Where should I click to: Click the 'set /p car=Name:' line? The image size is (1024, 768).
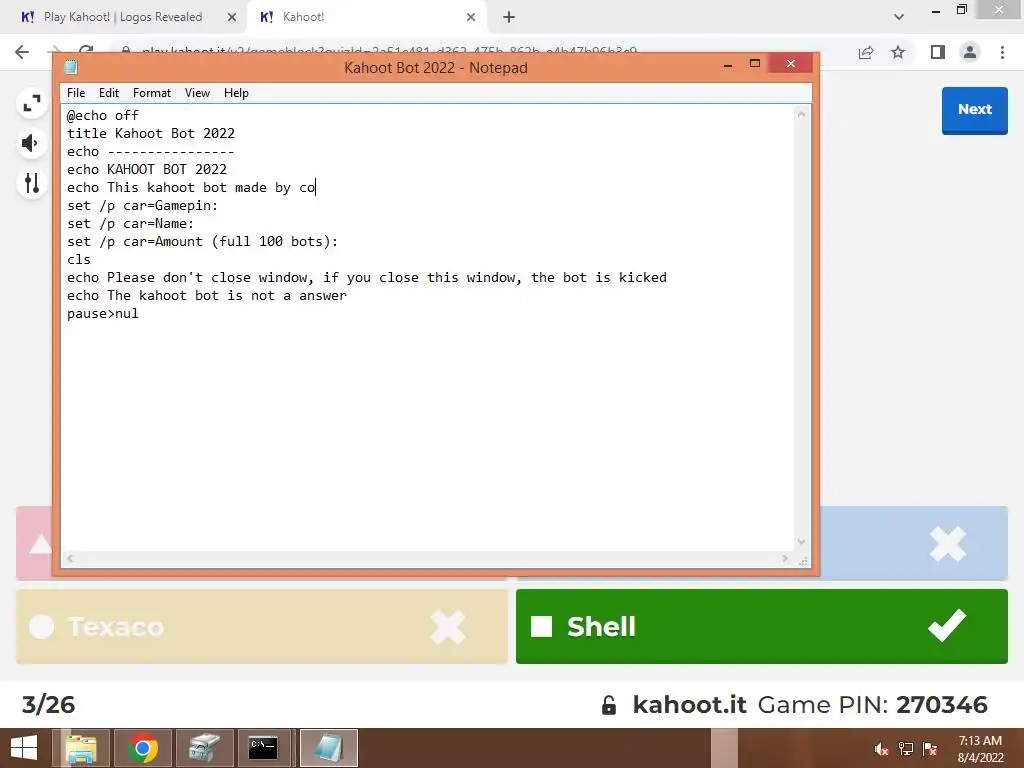click(131, 223)
